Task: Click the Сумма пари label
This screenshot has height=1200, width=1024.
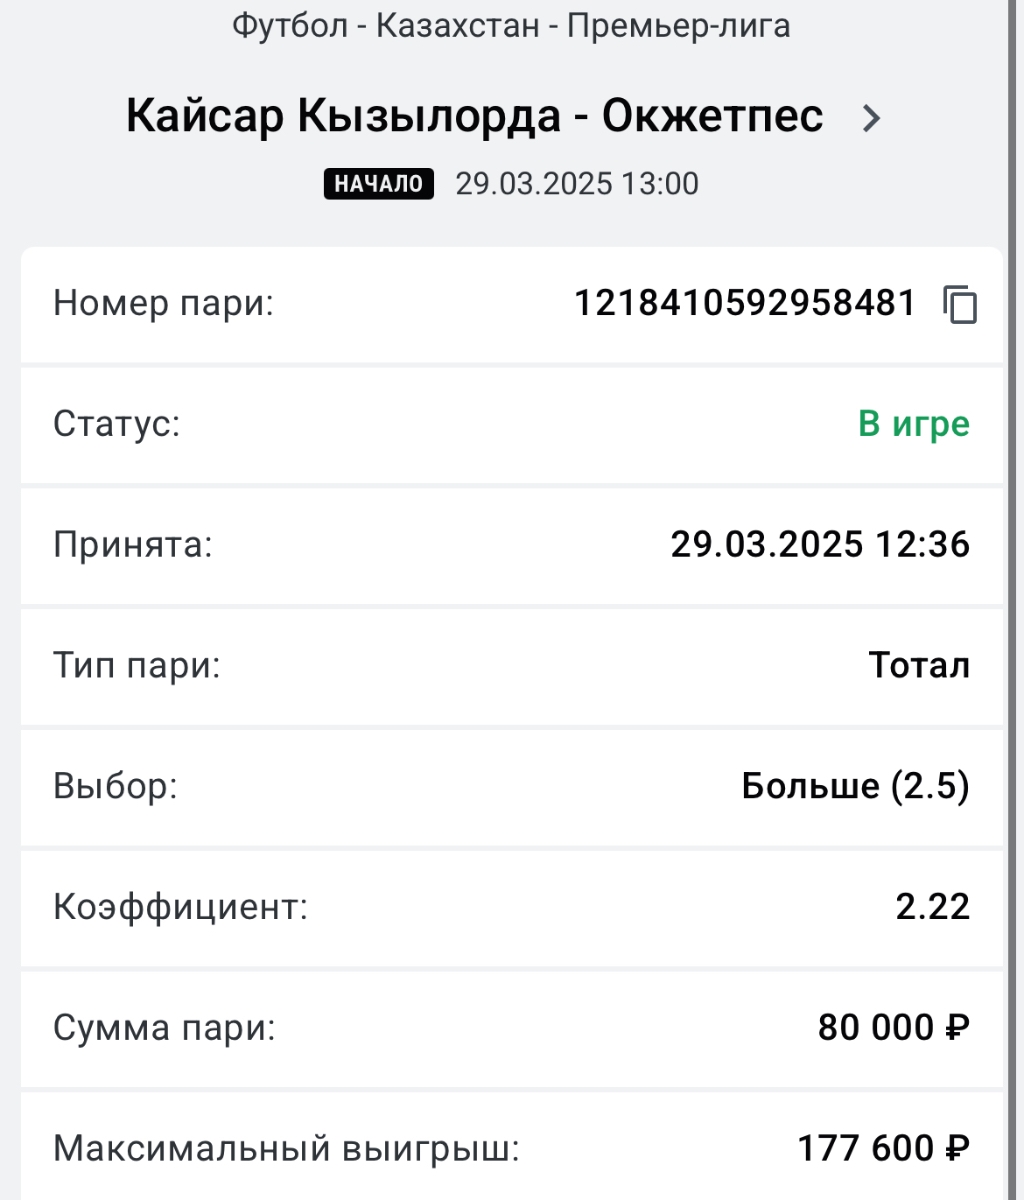Action: [x=164, y=1029]
